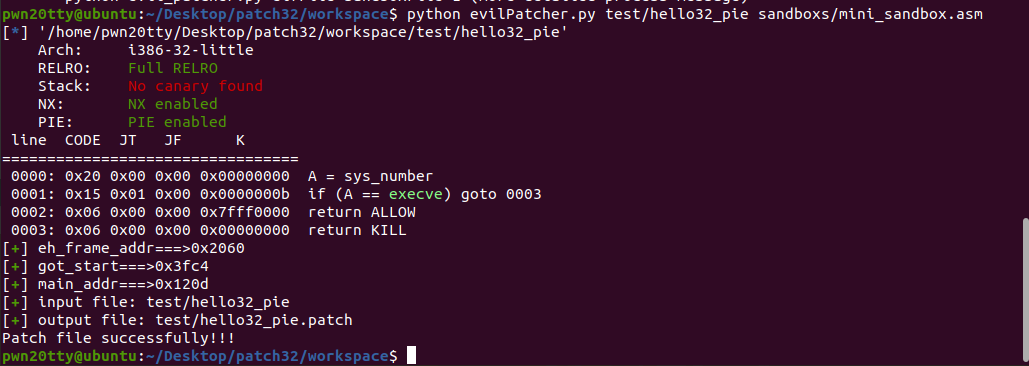Click the 'NX enabled' status text
Viewport: 1029px width, 366px height.
tap(173, 104)
